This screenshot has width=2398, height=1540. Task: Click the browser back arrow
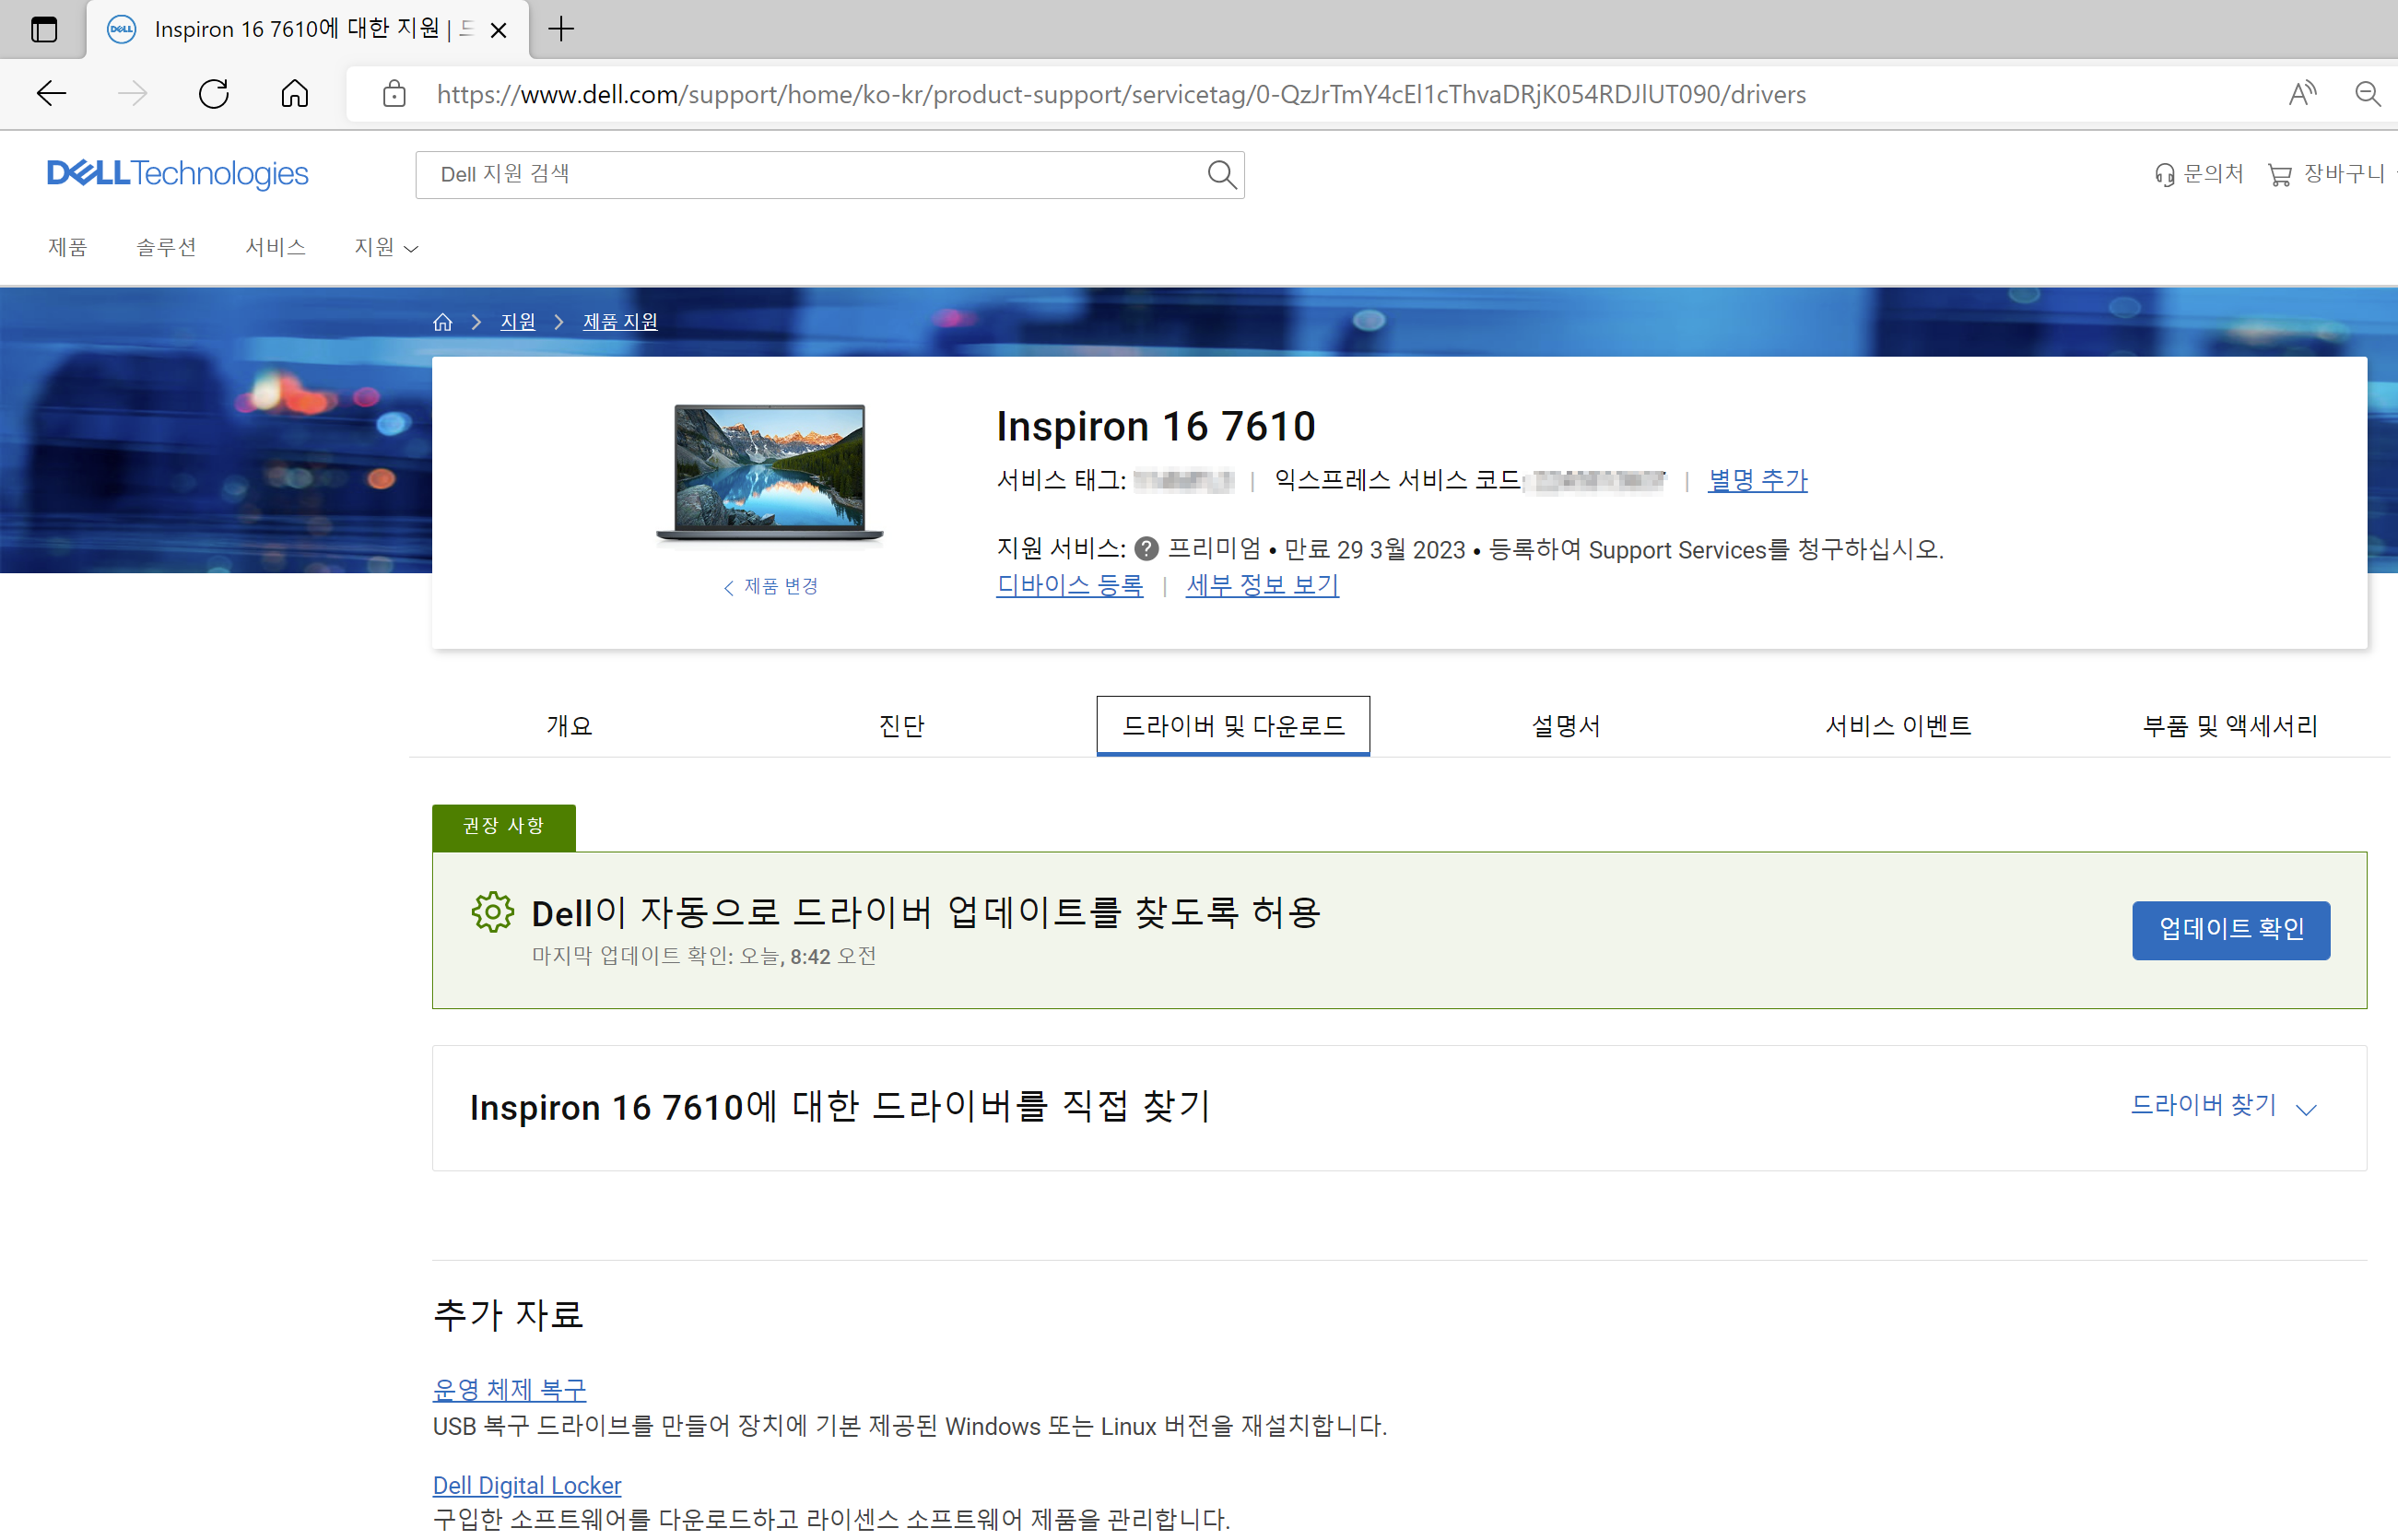pyautogui.click(x=51, y=94)
